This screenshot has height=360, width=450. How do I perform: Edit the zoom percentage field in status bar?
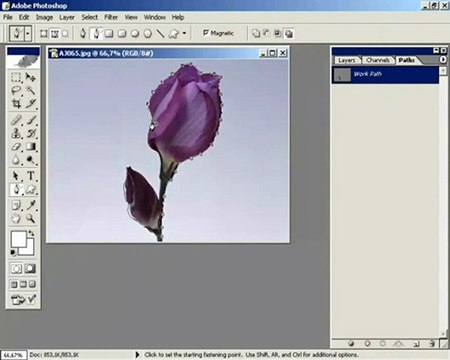click(13, 355)
